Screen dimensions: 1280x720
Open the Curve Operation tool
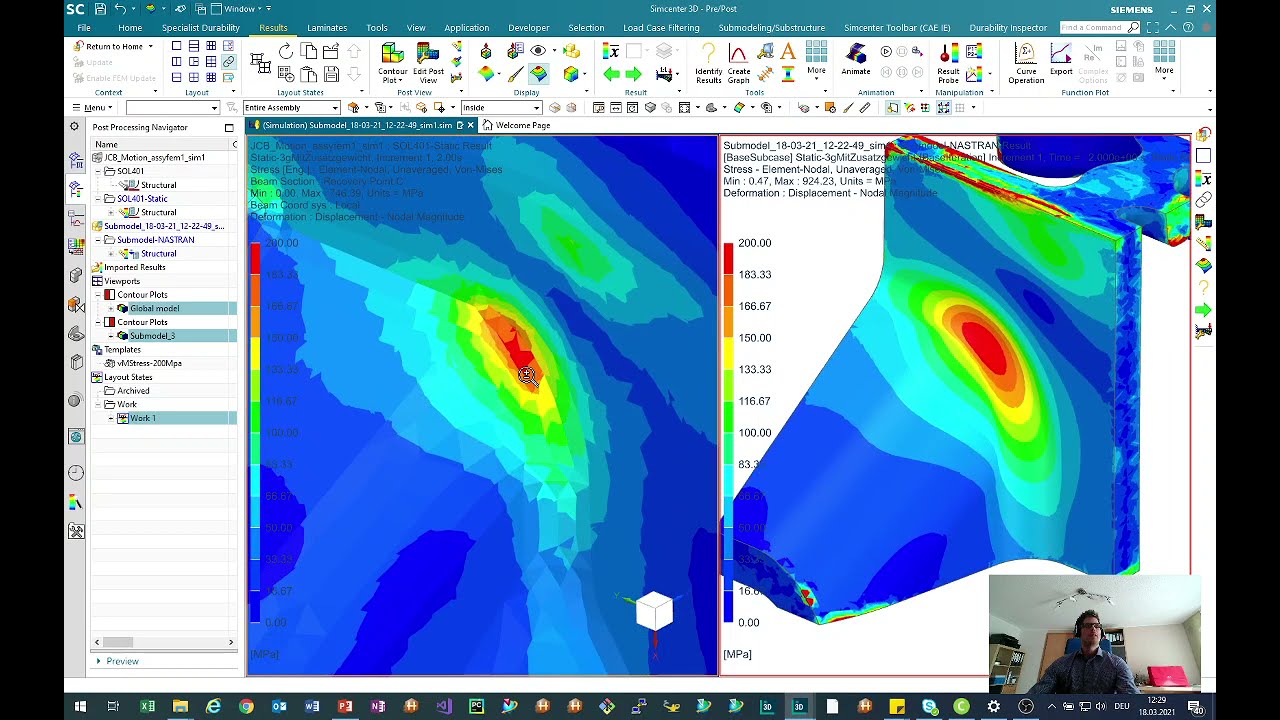click(x=1026, y=60)
